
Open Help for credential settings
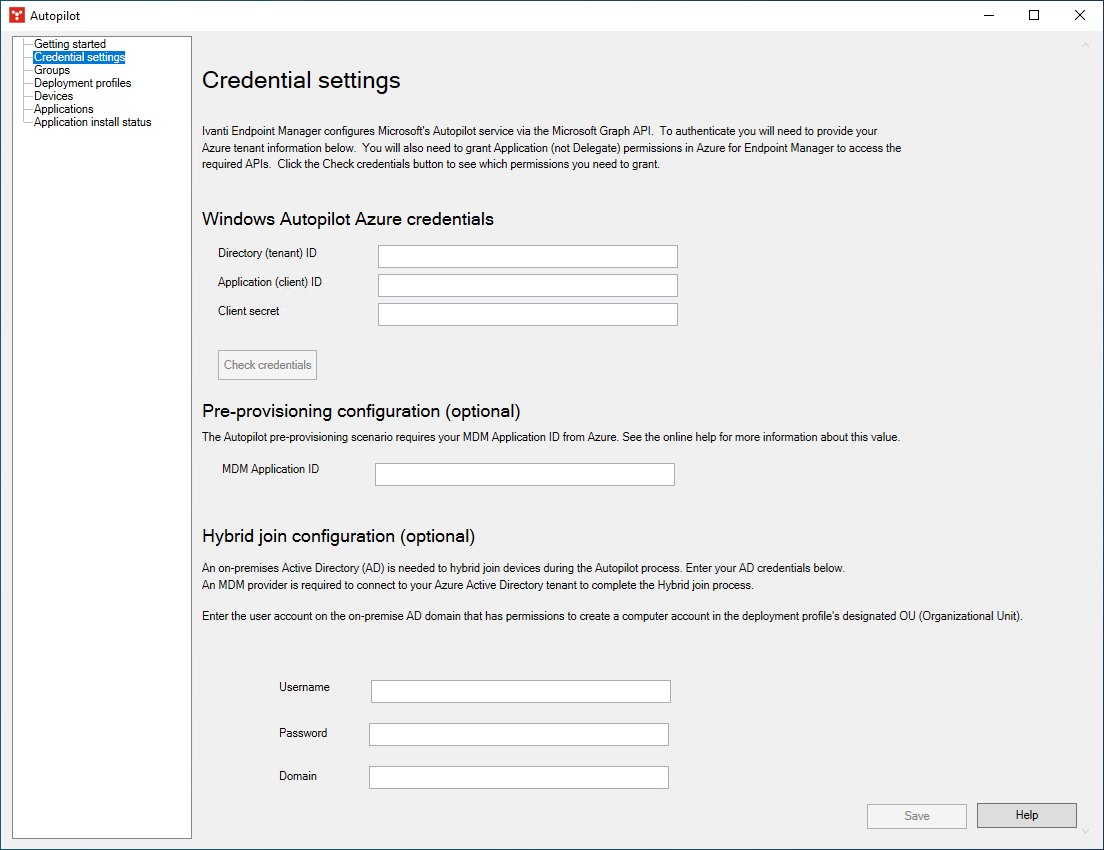(1026, 815)
